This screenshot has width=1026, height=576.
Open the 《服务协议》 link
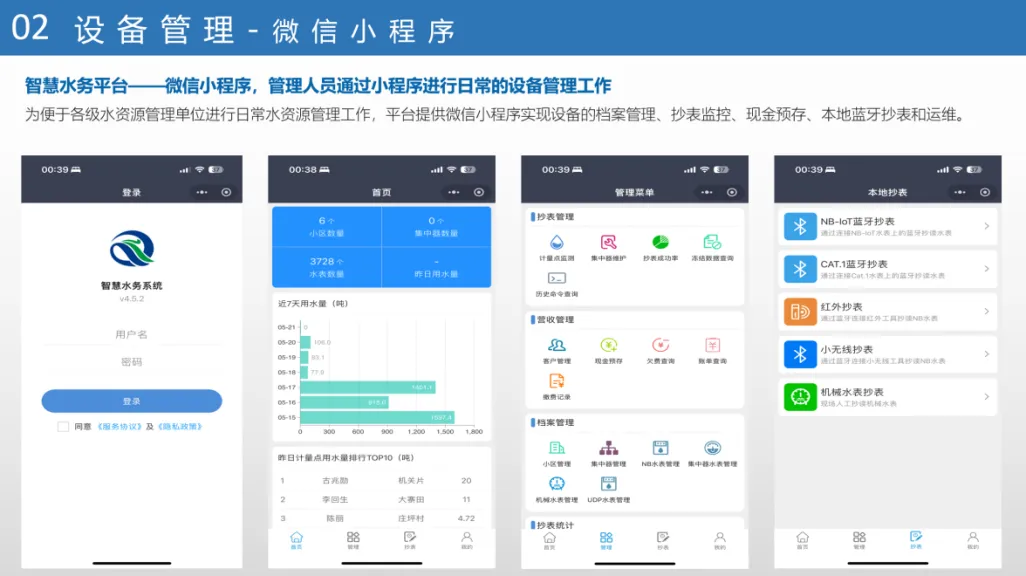[x=120, y=427]
